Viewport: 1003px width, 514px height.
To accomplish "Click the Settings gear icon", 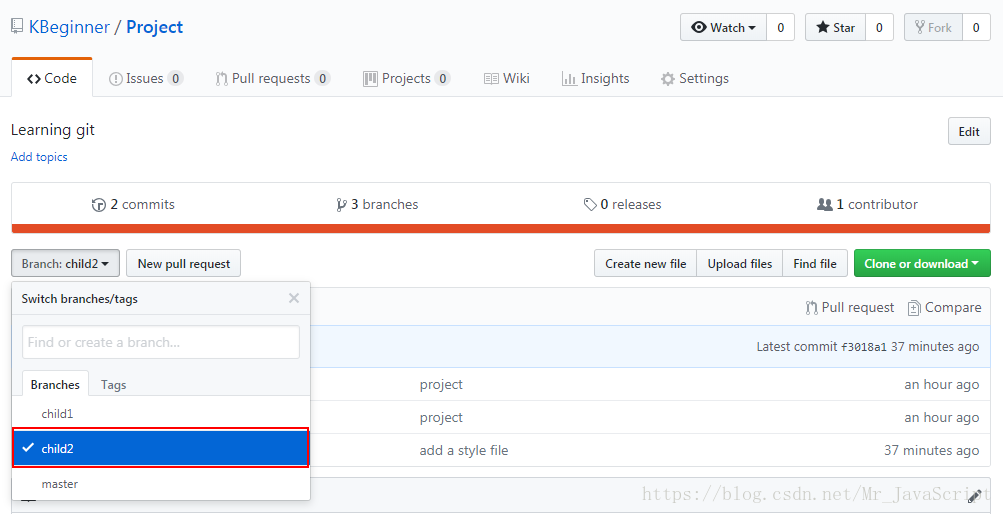I will [x=668, y=79].
